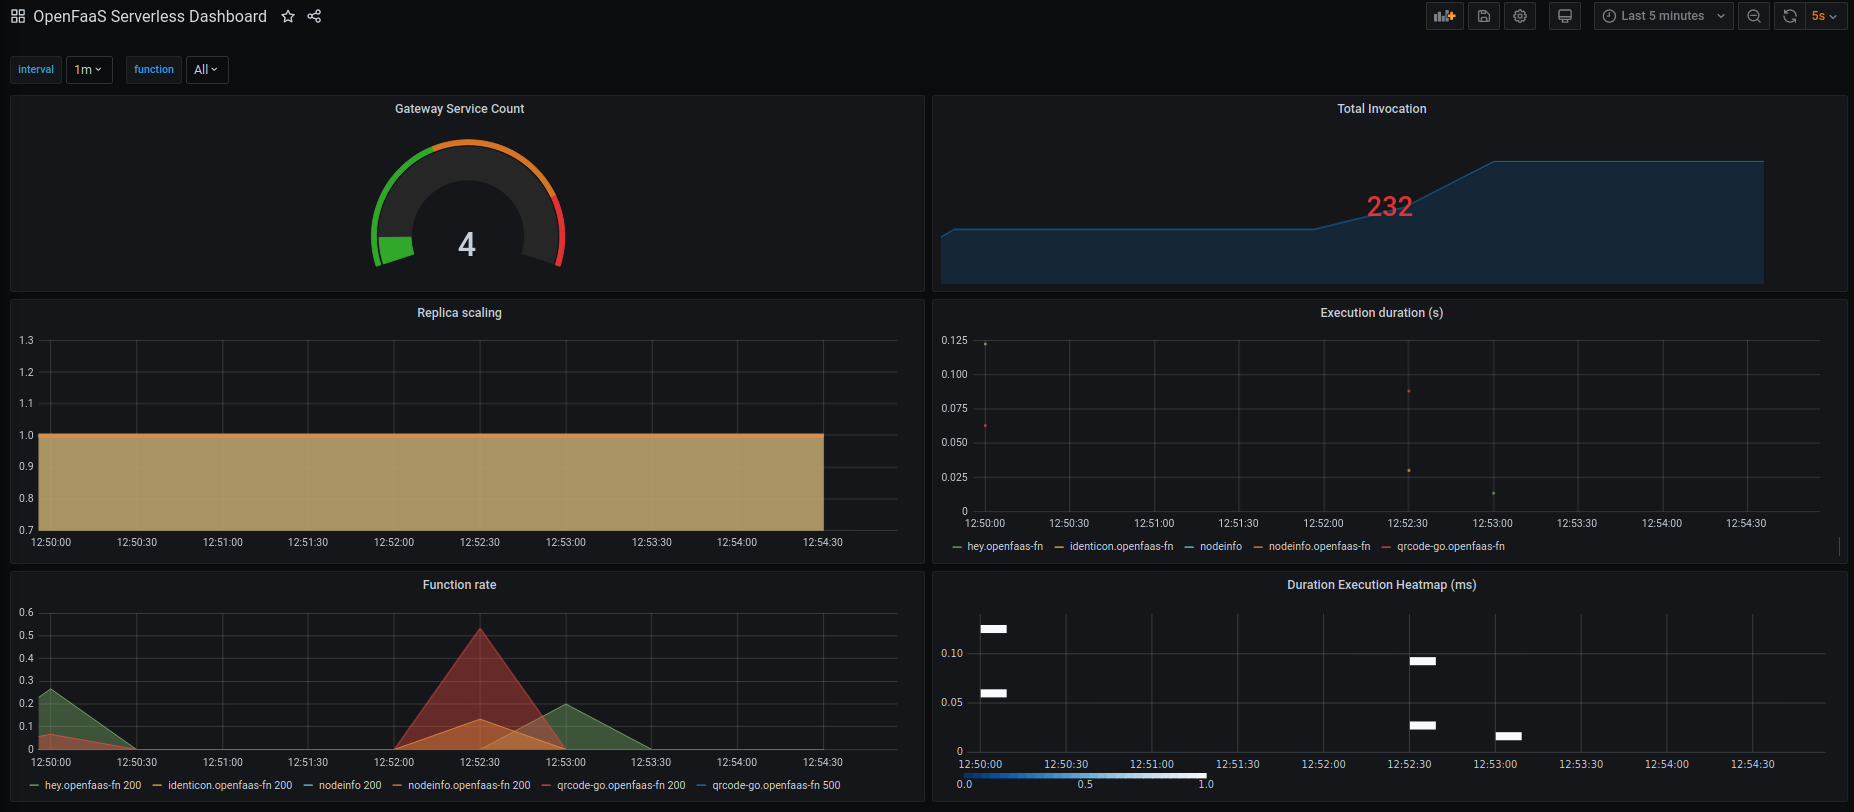Toggle qrcode-go.openfaas-fn in Execution duration legend
Viewport: 1854px width, 812px height.
point(1450,546)
